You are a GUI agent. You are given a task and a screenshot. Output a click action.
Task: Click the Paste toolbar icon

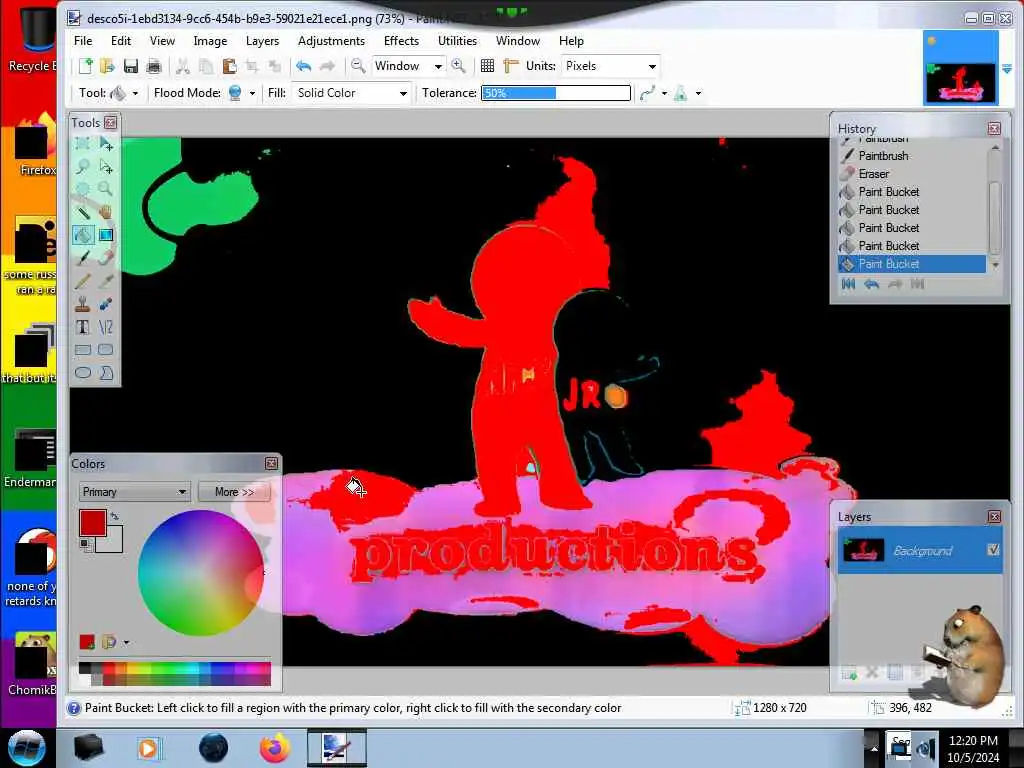click(x=229, y=66)
